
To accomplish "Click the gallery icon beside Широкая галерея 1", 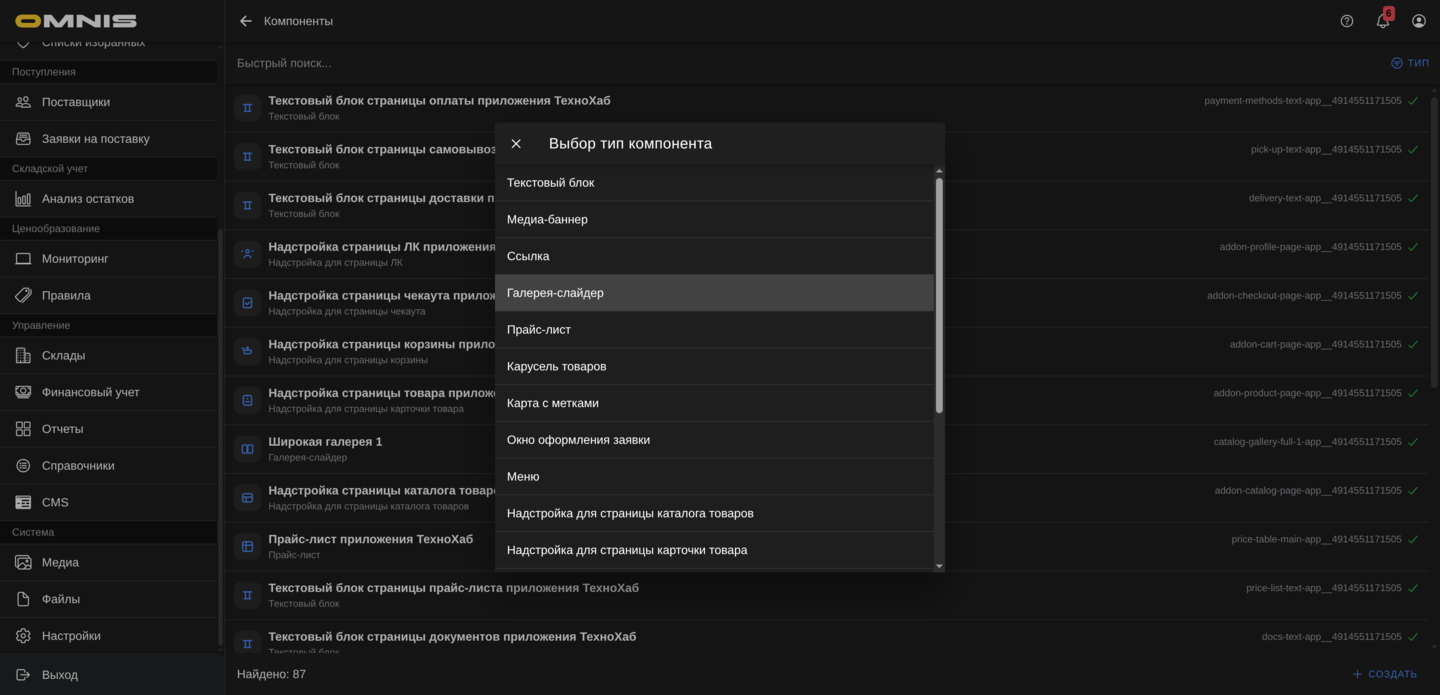I will tap(246, 448).
